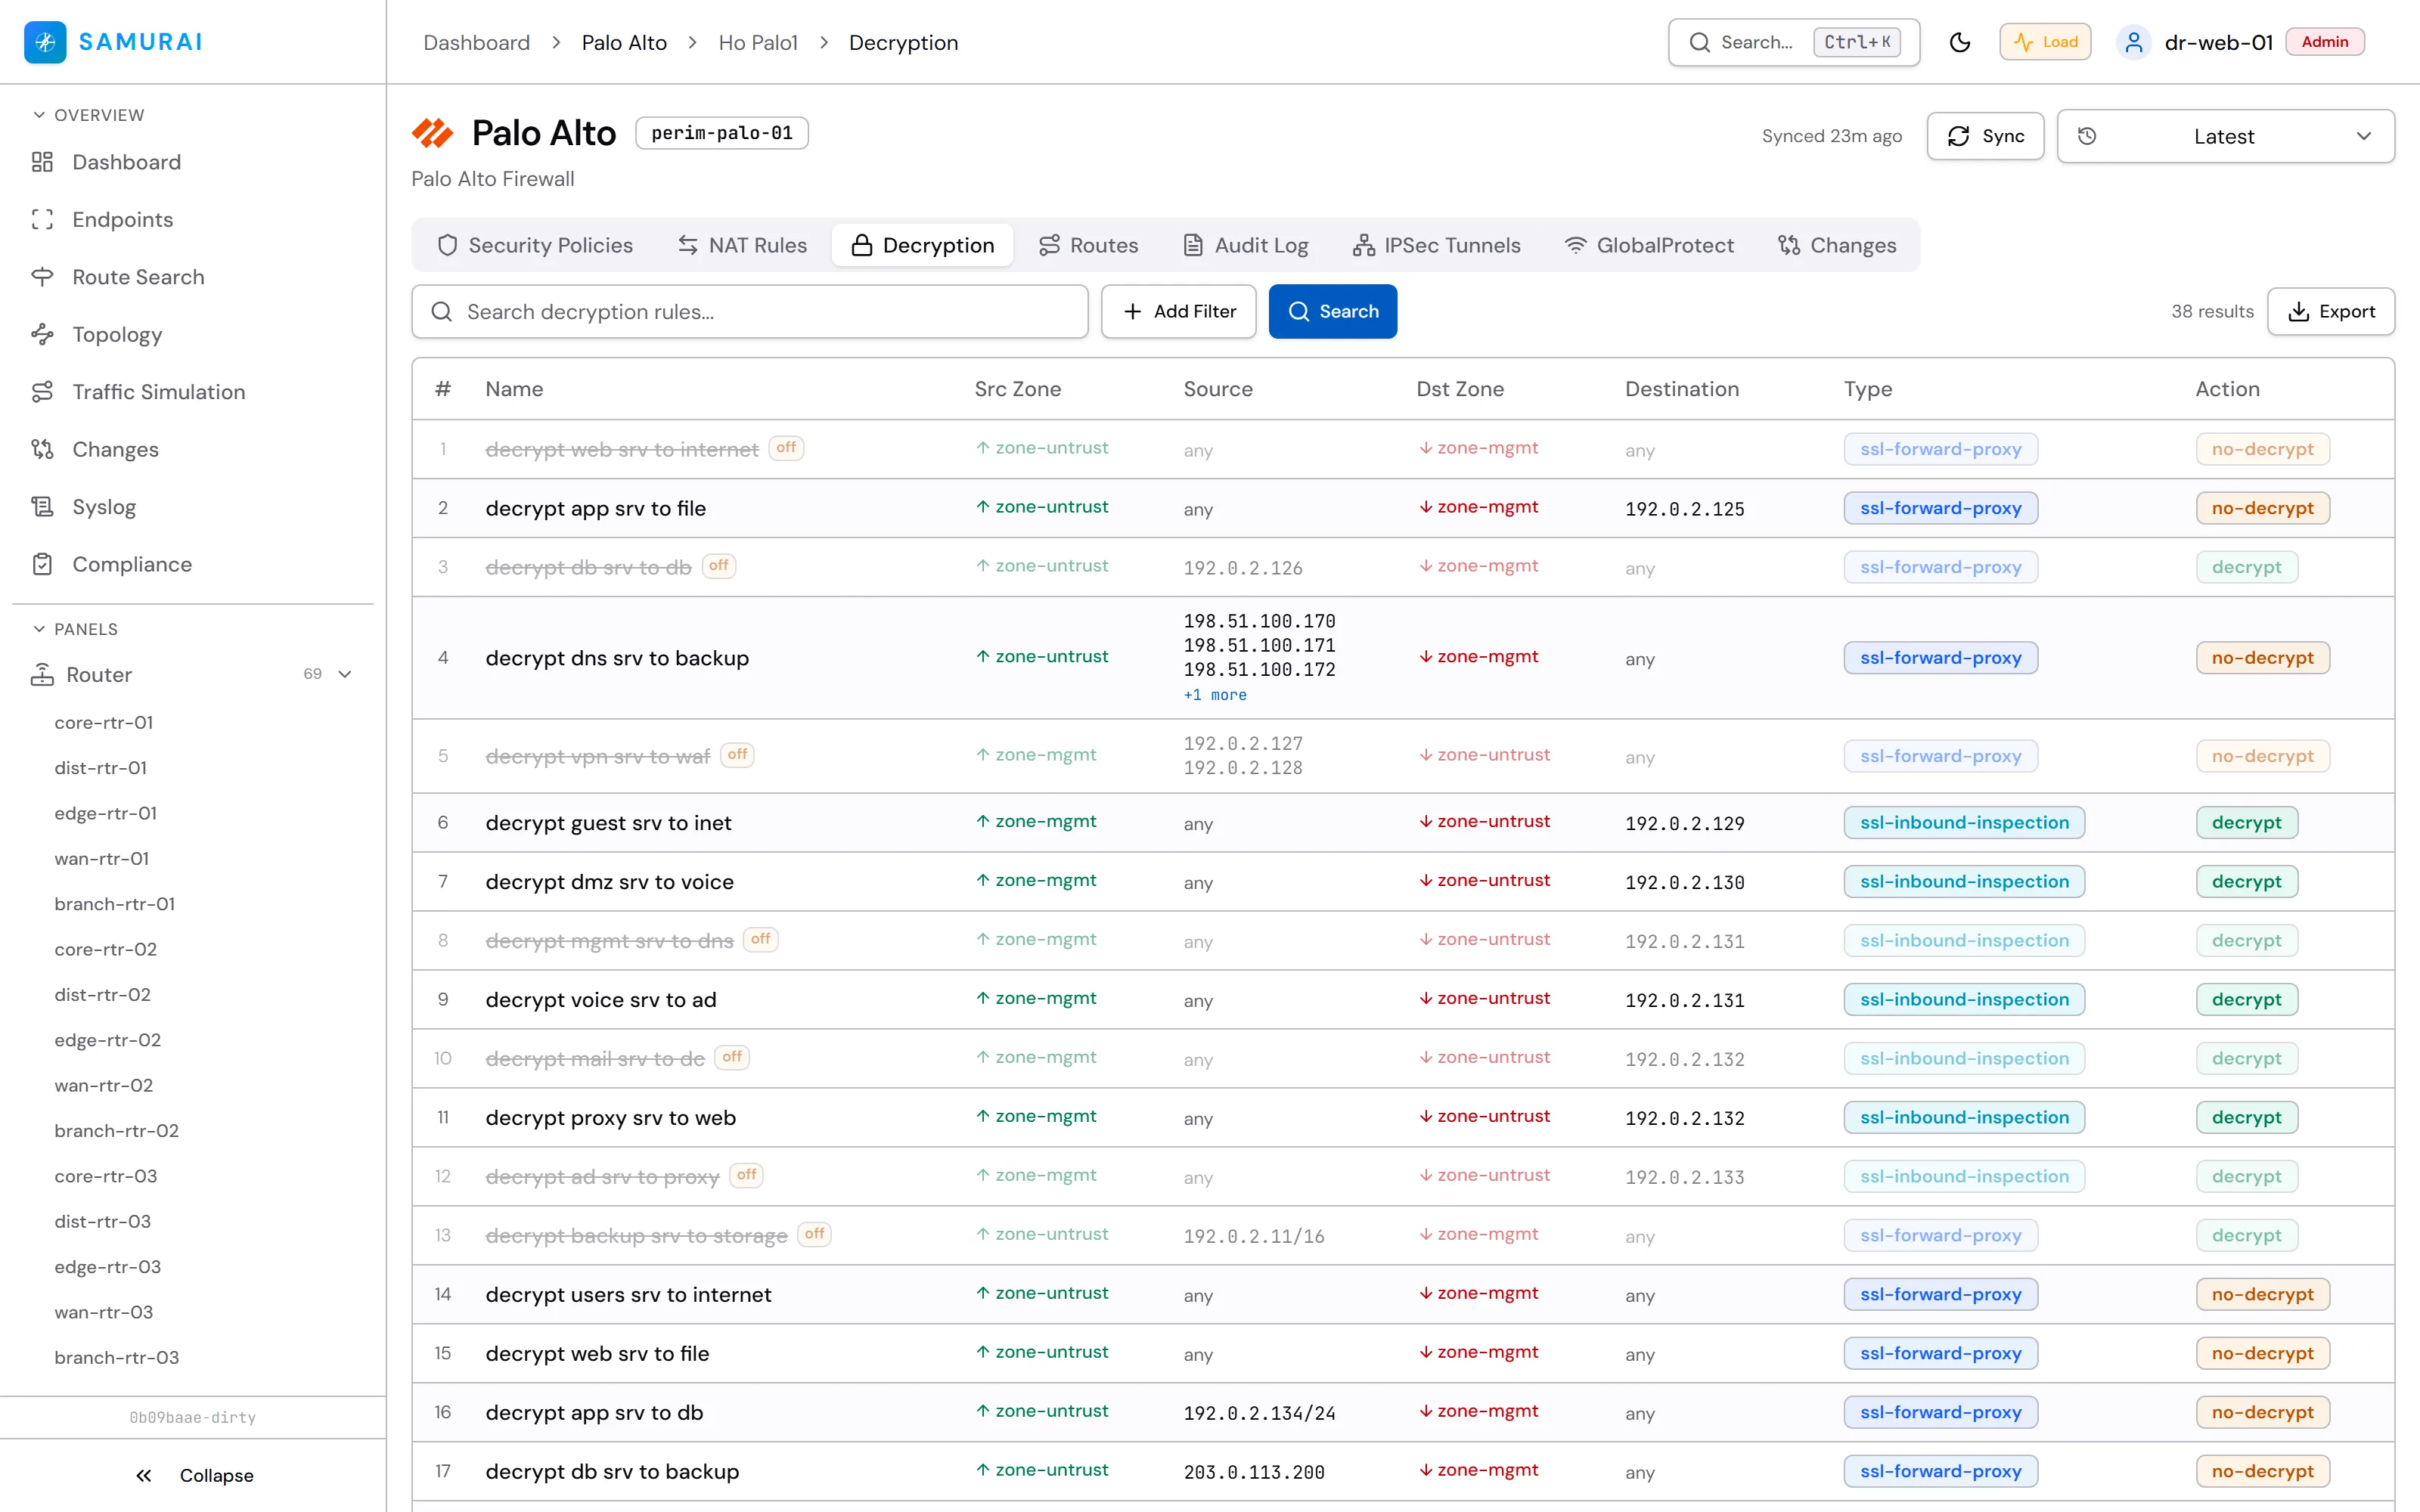The height and width of the screenshot is (1512, 2420).
Task: Click the Samurai logo icon
Action: coord(45,42)
